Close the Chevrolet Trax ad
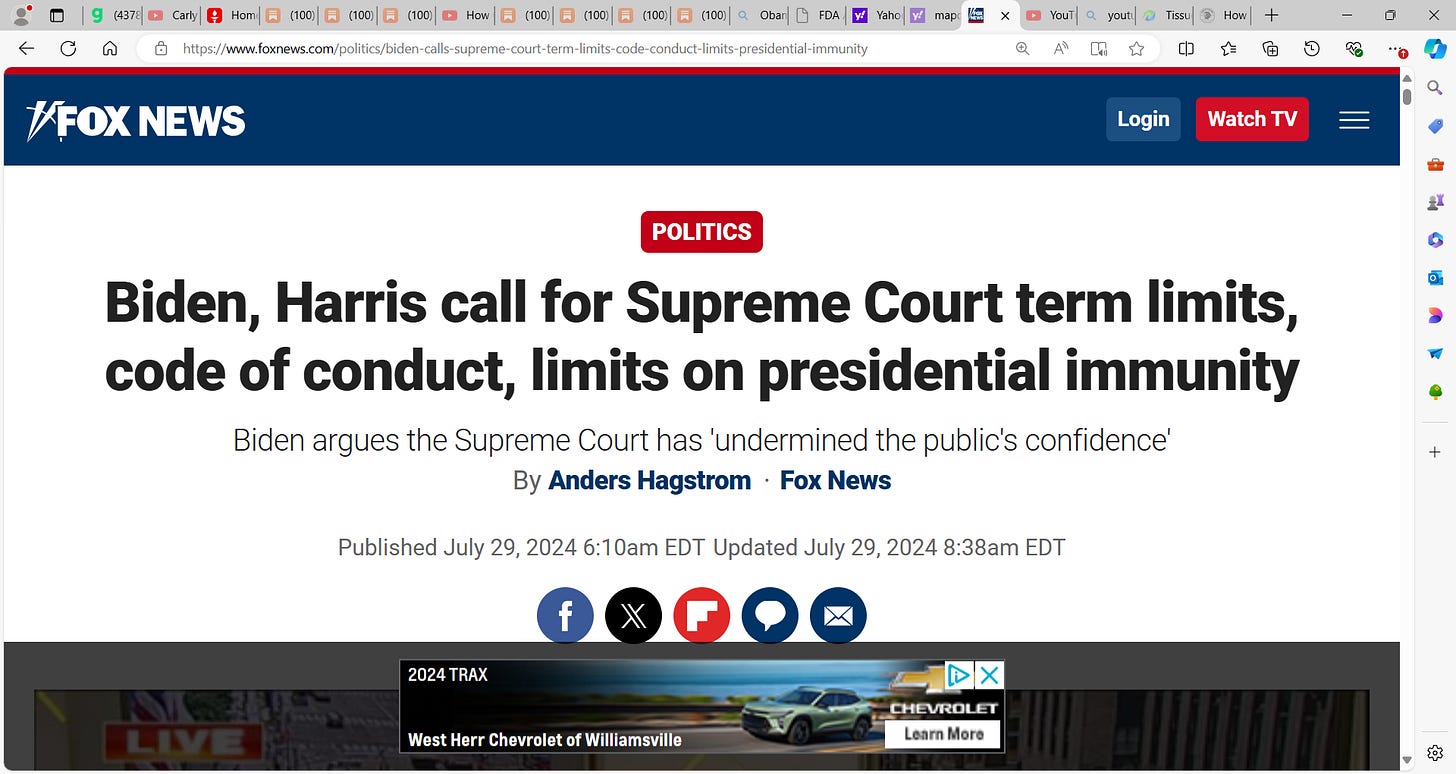The width and height of the screenshot is (1456, 774). click(988, 675)
